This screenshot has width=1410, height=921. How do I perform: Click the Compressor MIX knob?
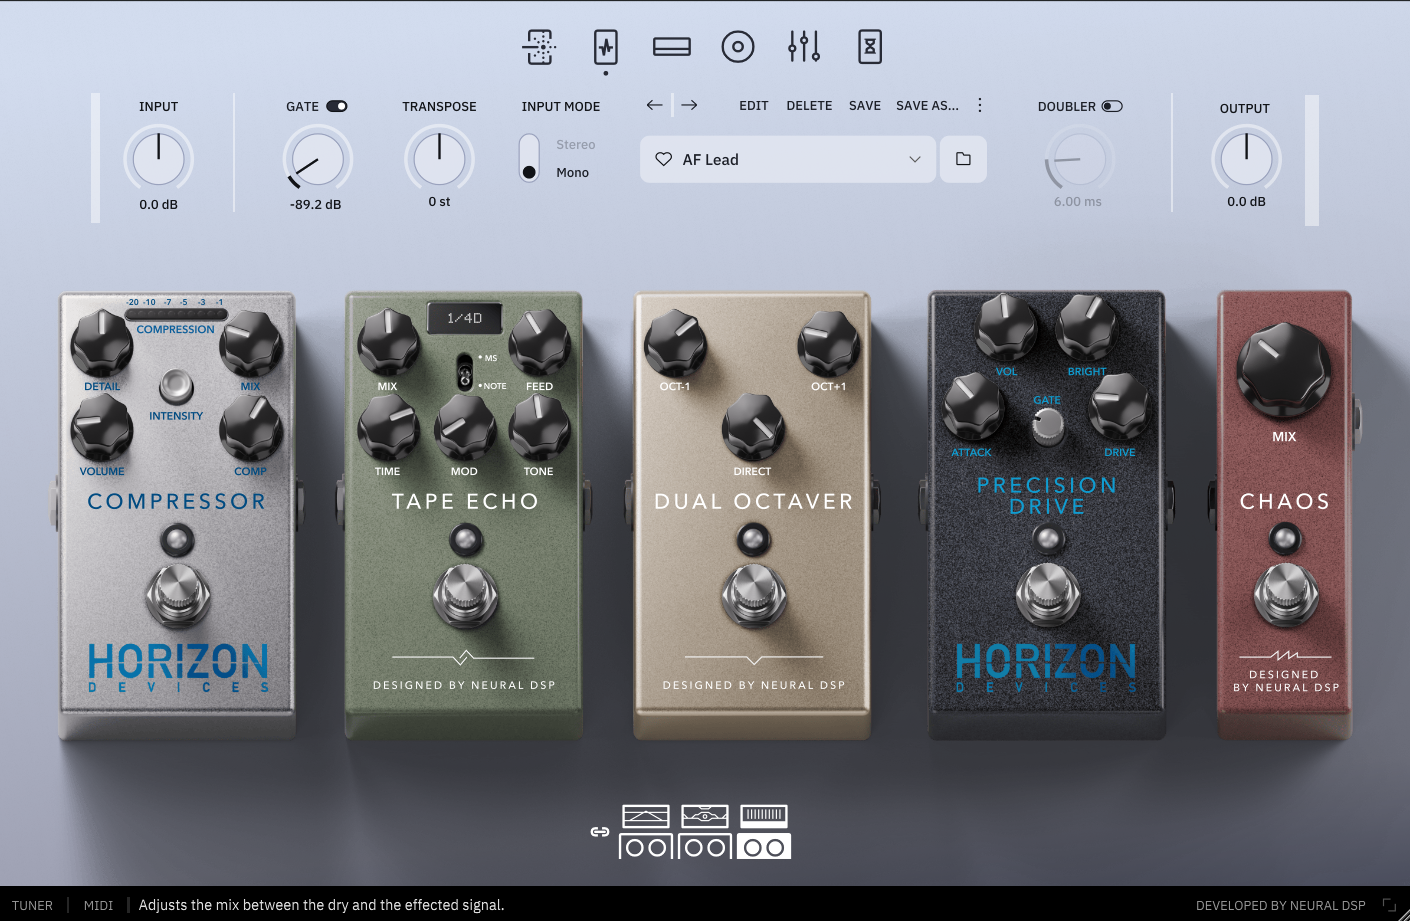pos(250,342)
